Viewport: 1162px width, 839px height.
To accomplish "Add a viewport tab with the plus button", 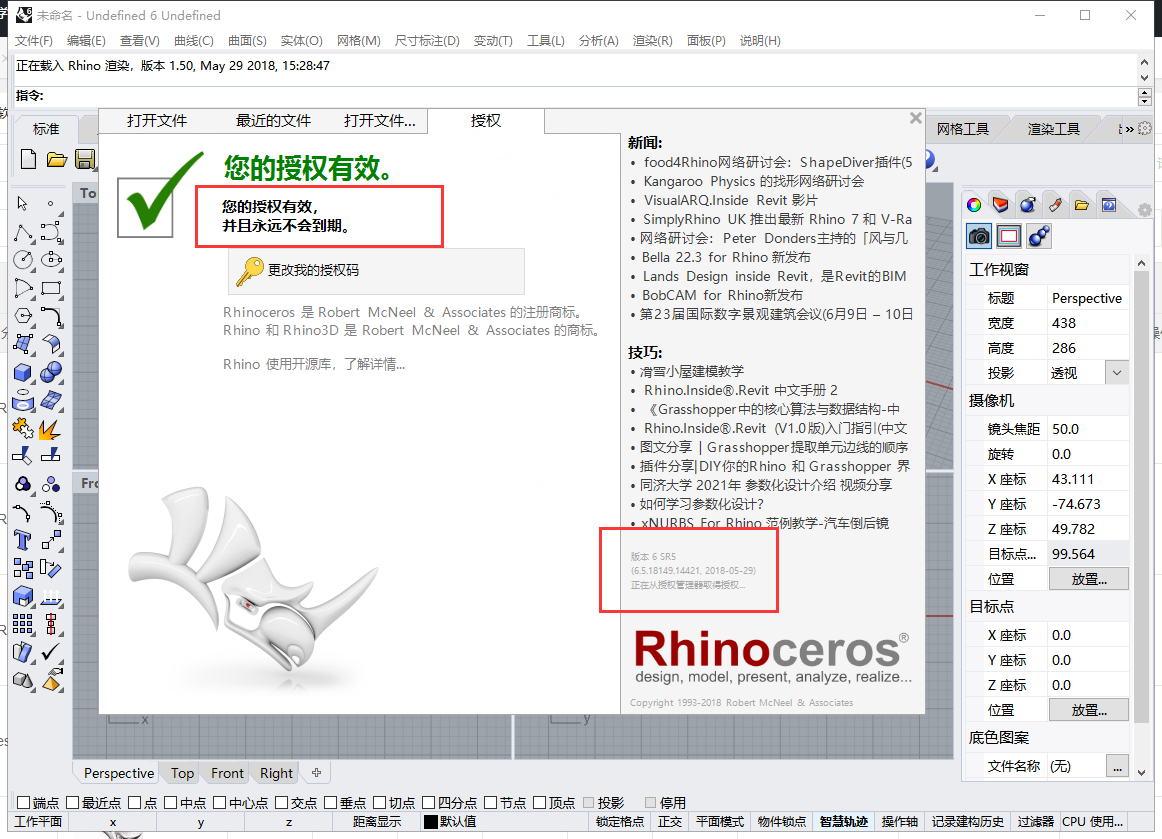I will [x=316, y=772].
